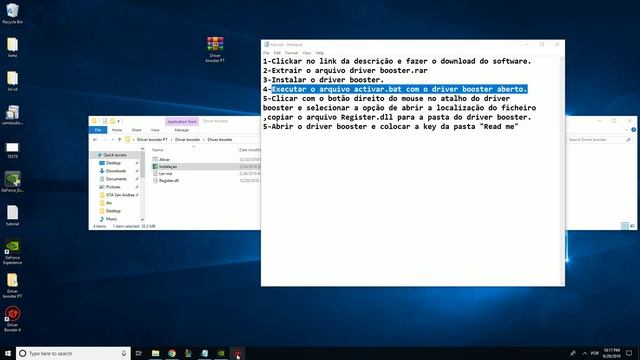The width and height of the screenshot is (640, 360).
Task: Open Notepad Format menu
Action: pyautogui.click(x=291, y=53)
